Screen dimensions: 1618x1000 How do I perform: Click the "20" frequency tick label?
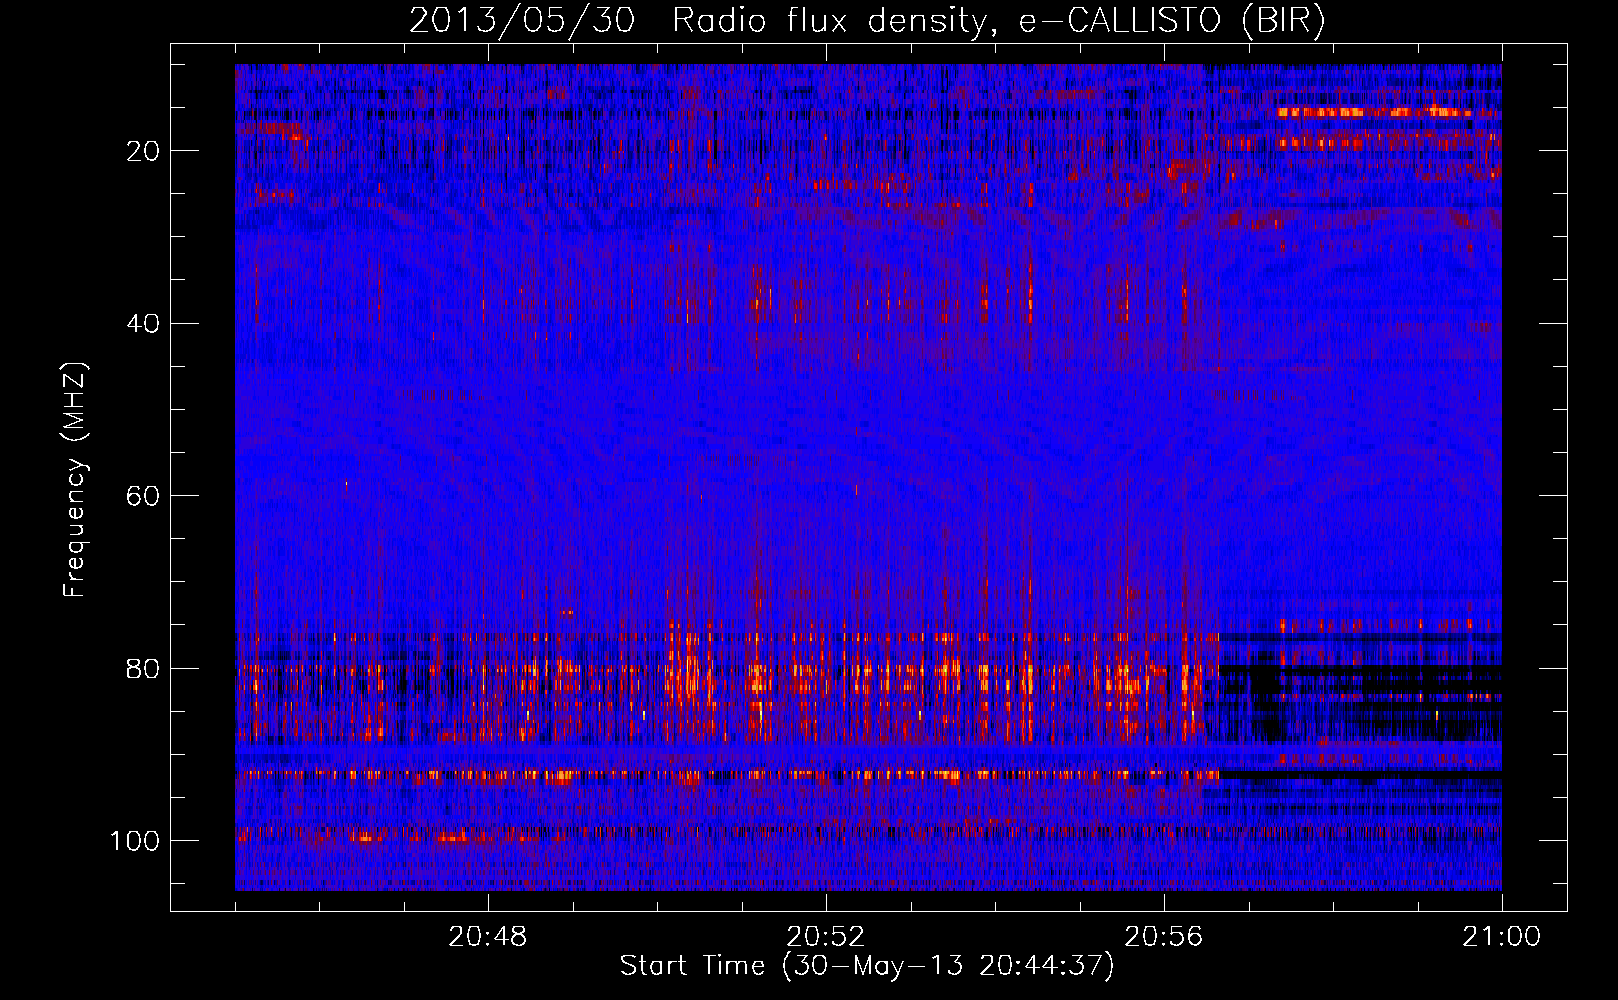pos(144,151)
